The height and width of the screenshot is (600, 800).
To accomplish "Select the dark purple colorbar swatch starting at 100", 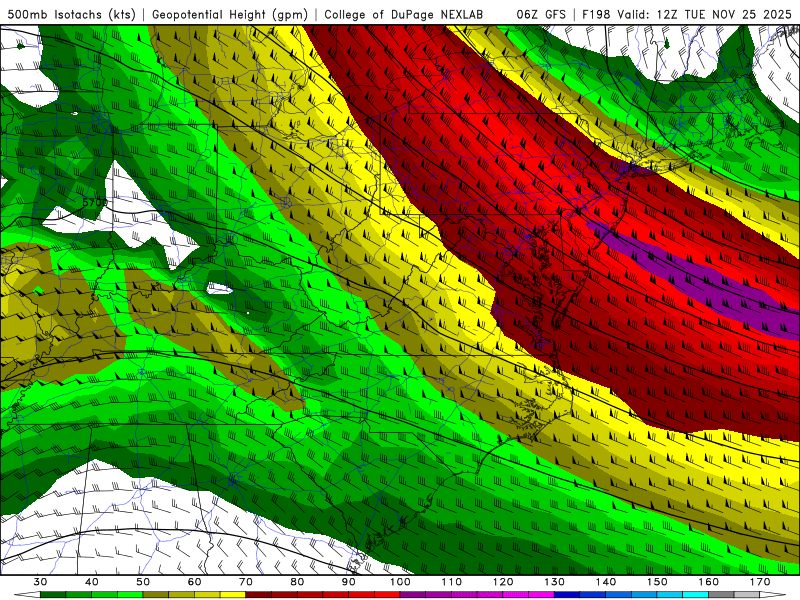I will (413, 594).
